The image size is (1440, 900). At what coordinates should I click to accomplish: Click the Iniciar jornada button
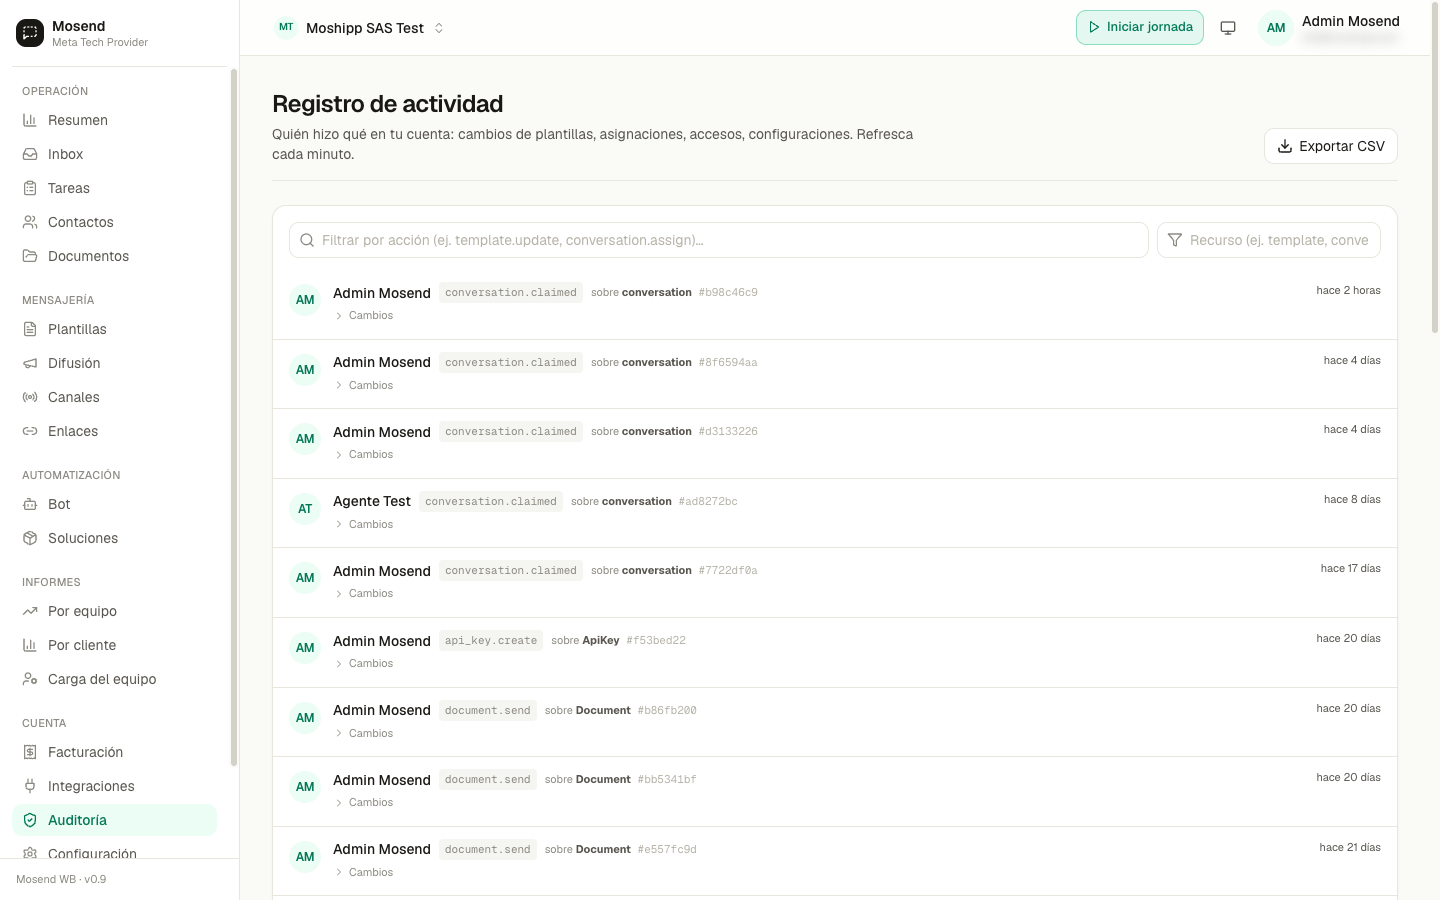1140,27
